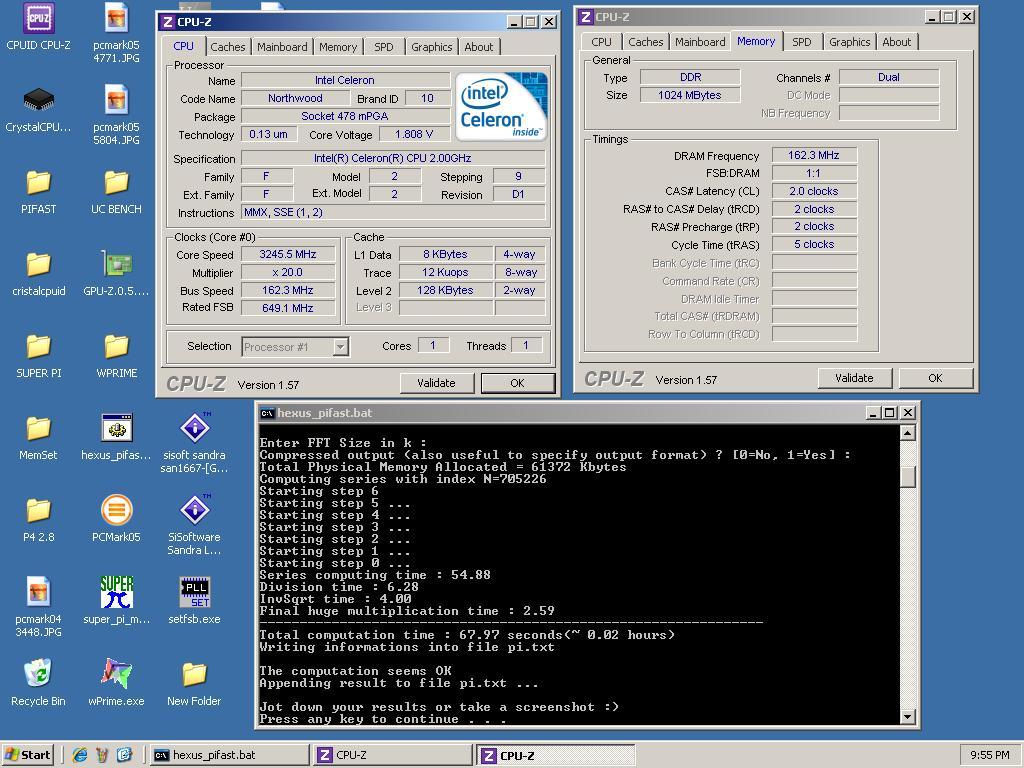Click the Core Speed 3245.5 MHz value

[x=287, y=254]
